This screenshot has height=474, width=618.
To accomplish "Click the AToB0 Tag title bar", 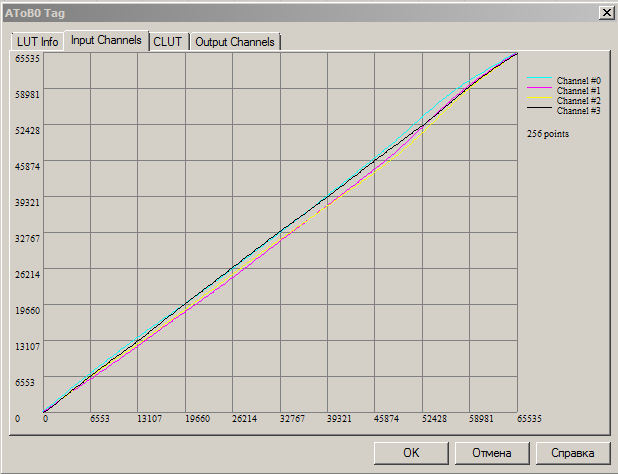I will (300, 12).
